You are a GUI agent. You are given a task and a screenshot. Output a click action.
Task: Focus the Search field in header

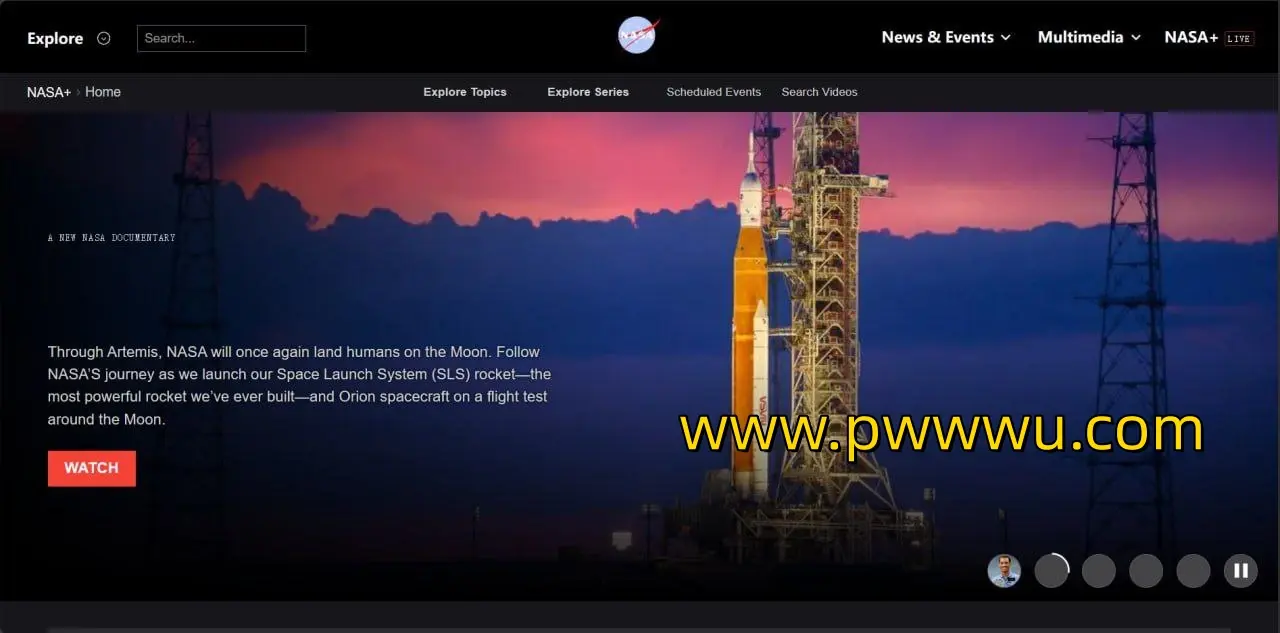click(x=221, y=38)
